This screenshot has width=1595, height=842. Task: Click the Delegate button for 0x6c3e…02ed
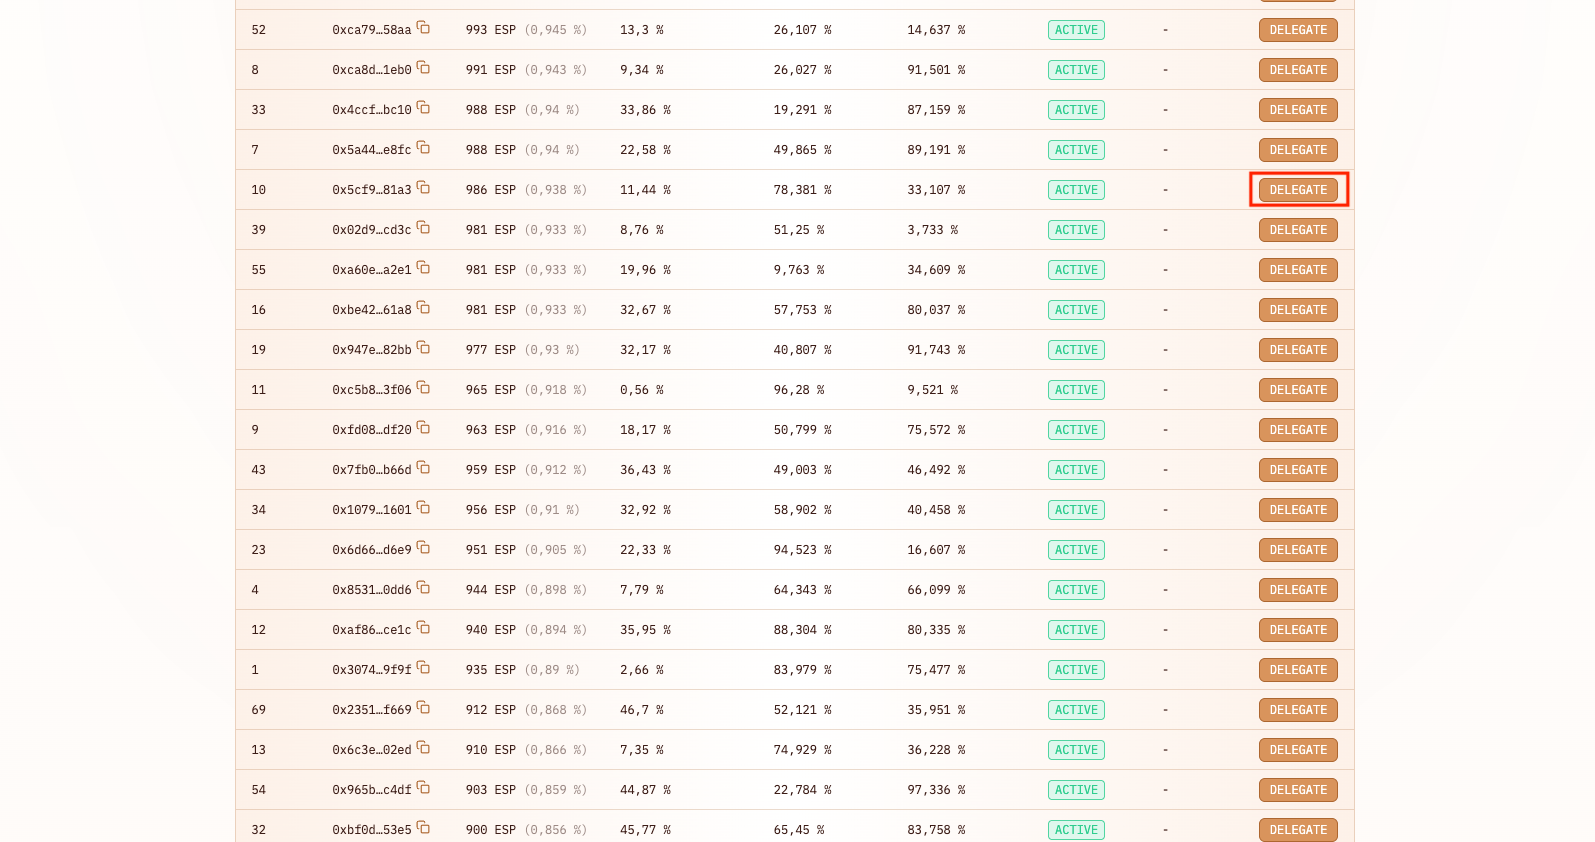pyautogui.click(x=1298, y=750)
